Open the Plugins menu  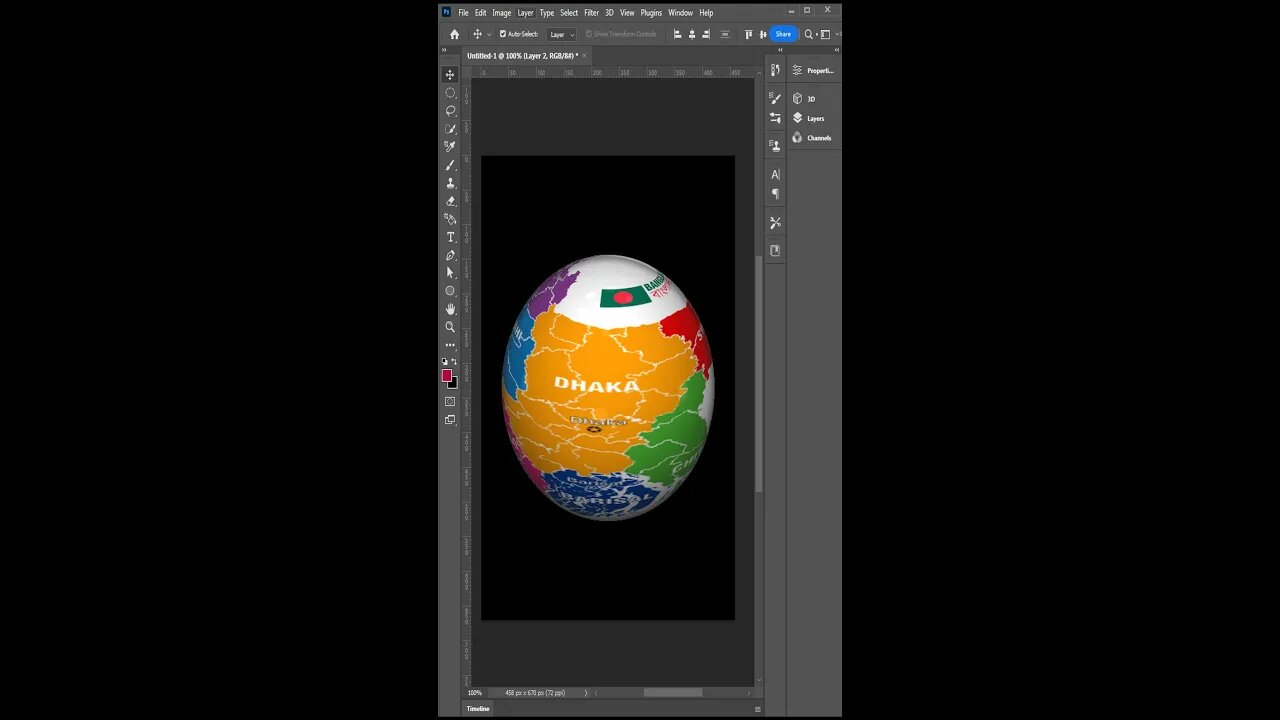651,13
